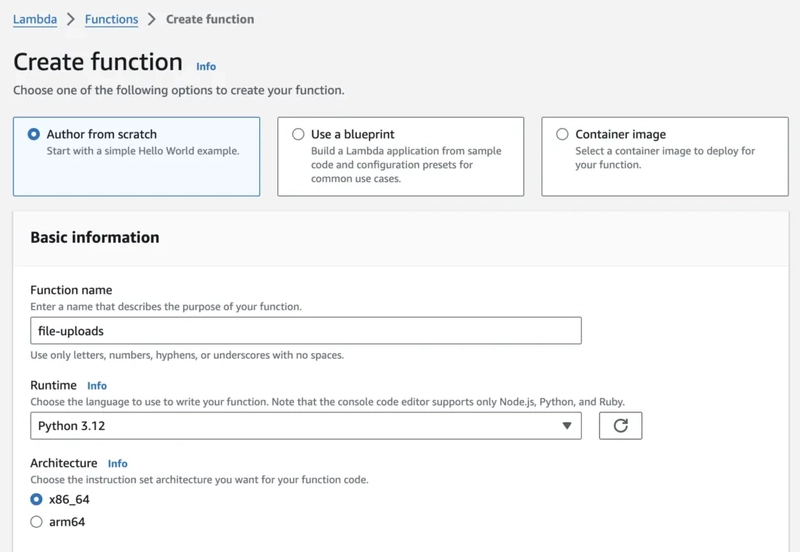Select the x86_64 architecture option

[36, 499]
